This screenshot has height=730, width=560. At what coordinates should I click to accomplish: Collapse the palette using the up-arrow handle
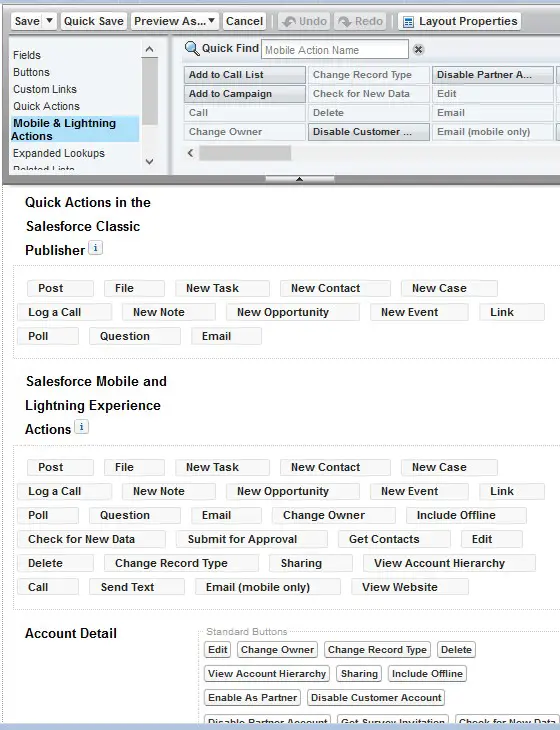point(299,179)
